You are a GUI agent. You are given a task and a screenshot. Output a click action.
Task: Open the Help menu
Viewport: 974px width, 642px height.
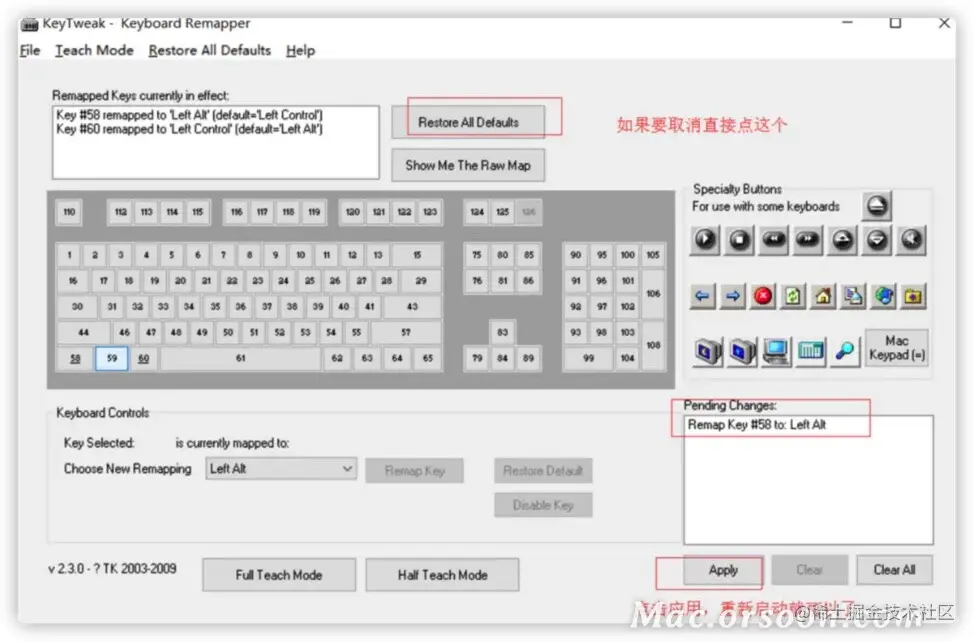coord(301,50)
